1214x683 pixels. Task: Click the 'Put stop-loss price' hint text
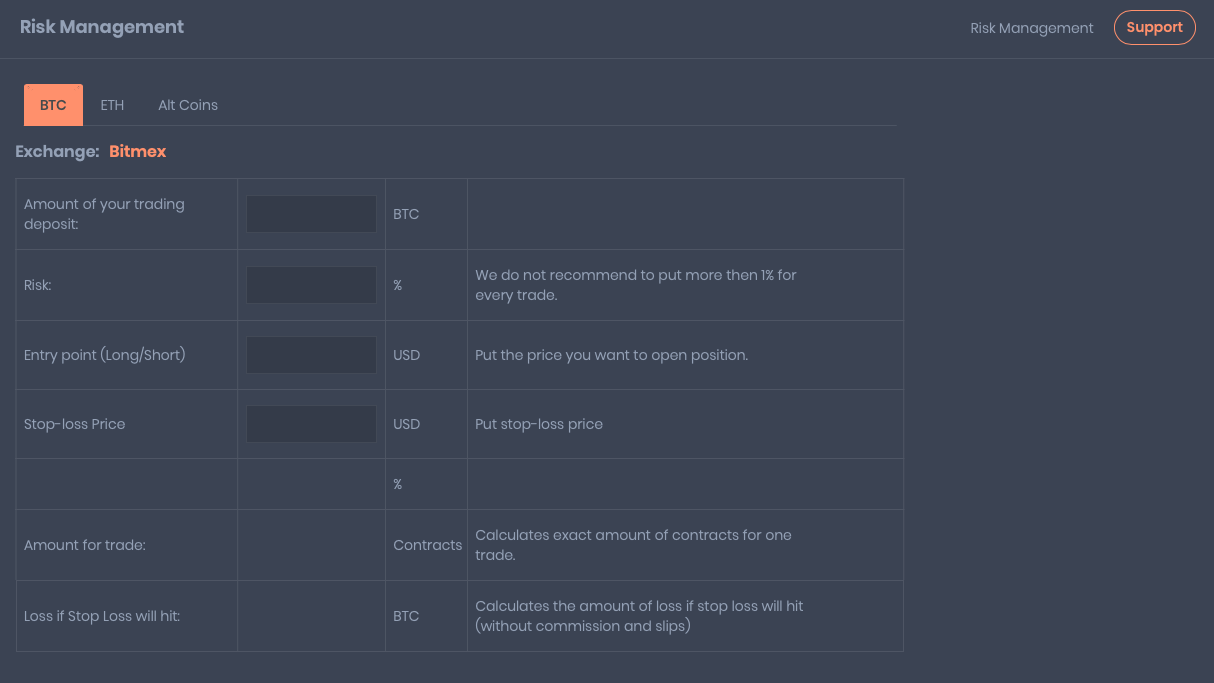point(539,424)
